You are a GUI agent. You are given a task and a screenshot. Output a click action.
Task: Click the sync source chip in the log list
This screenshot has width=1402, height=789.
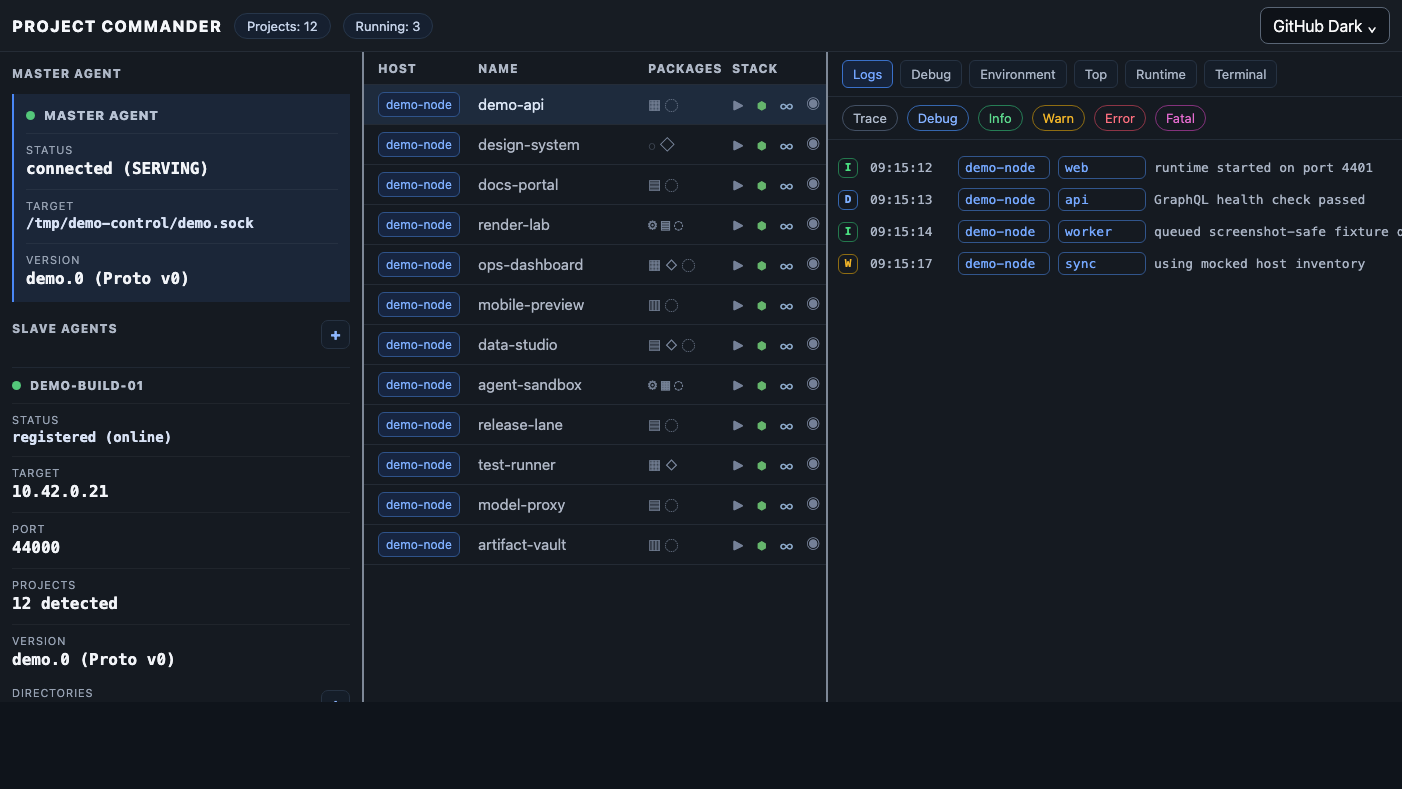tap(1101, 264)
